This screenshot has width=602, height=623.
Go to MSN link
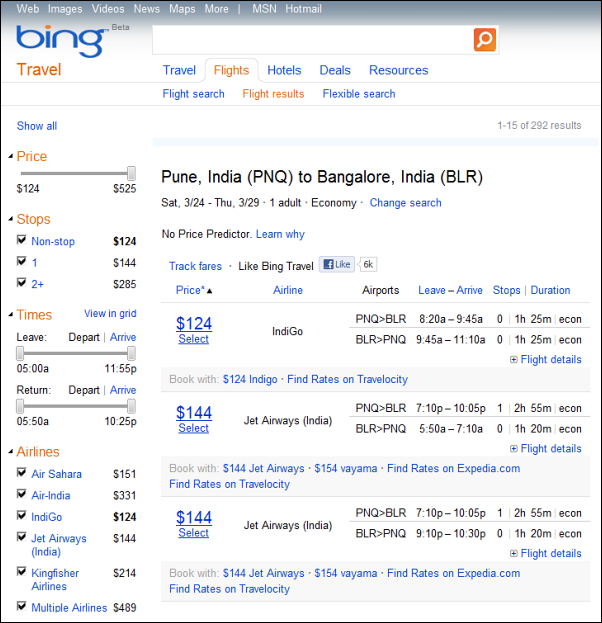pyautogui.click(x=264, y=9)
